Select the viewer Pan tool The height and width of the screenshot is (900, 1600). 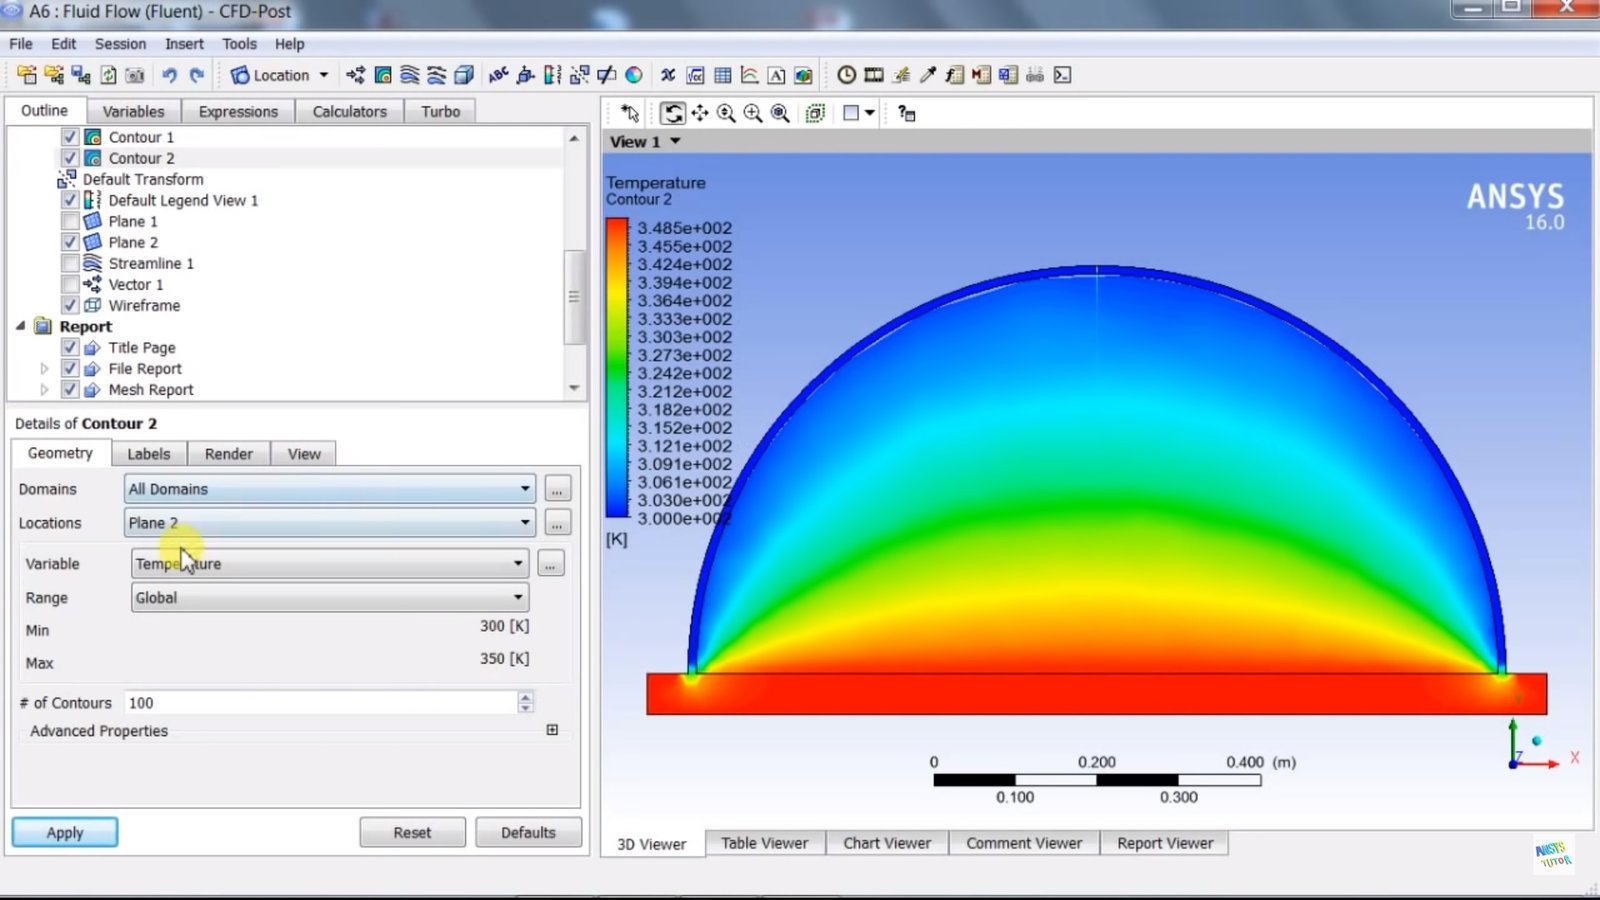tap(700, 113)
